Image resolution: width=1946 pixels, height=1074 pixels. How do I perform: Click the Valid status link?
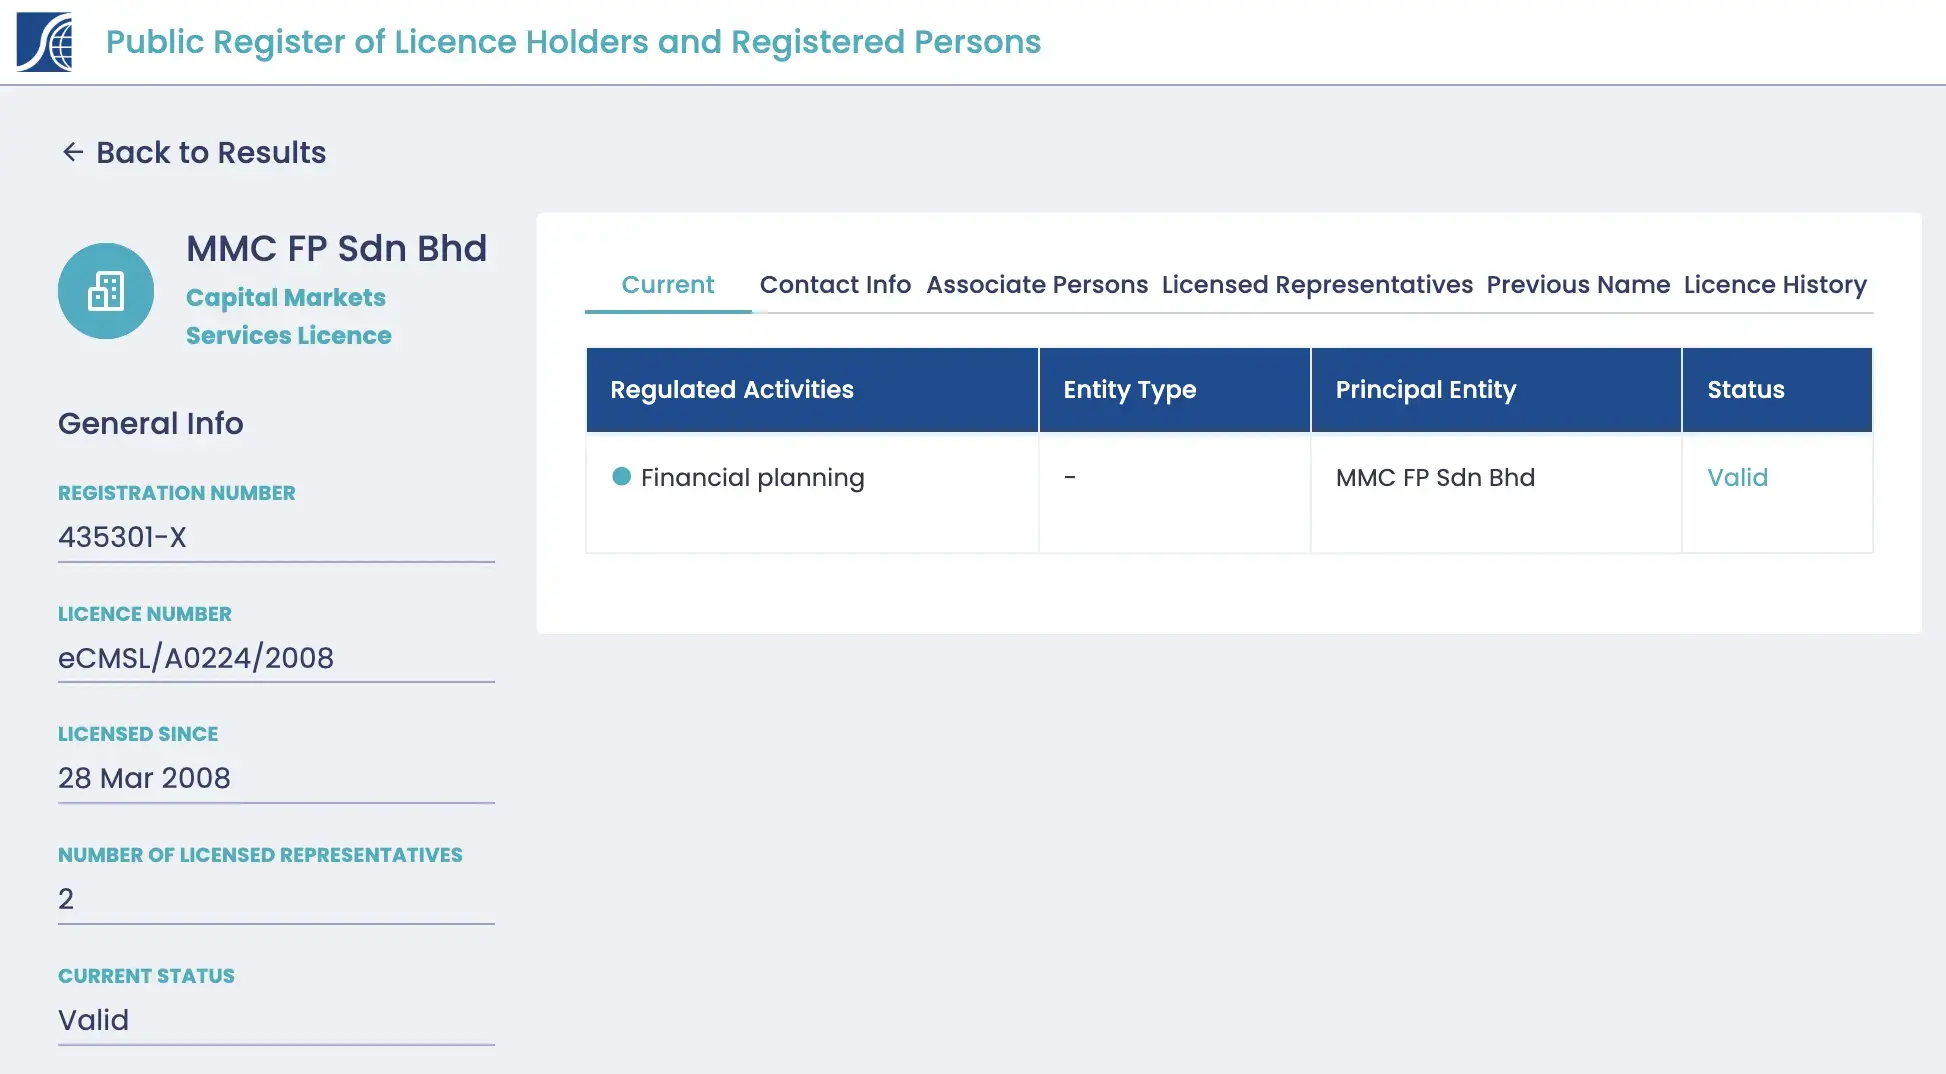1737,478
